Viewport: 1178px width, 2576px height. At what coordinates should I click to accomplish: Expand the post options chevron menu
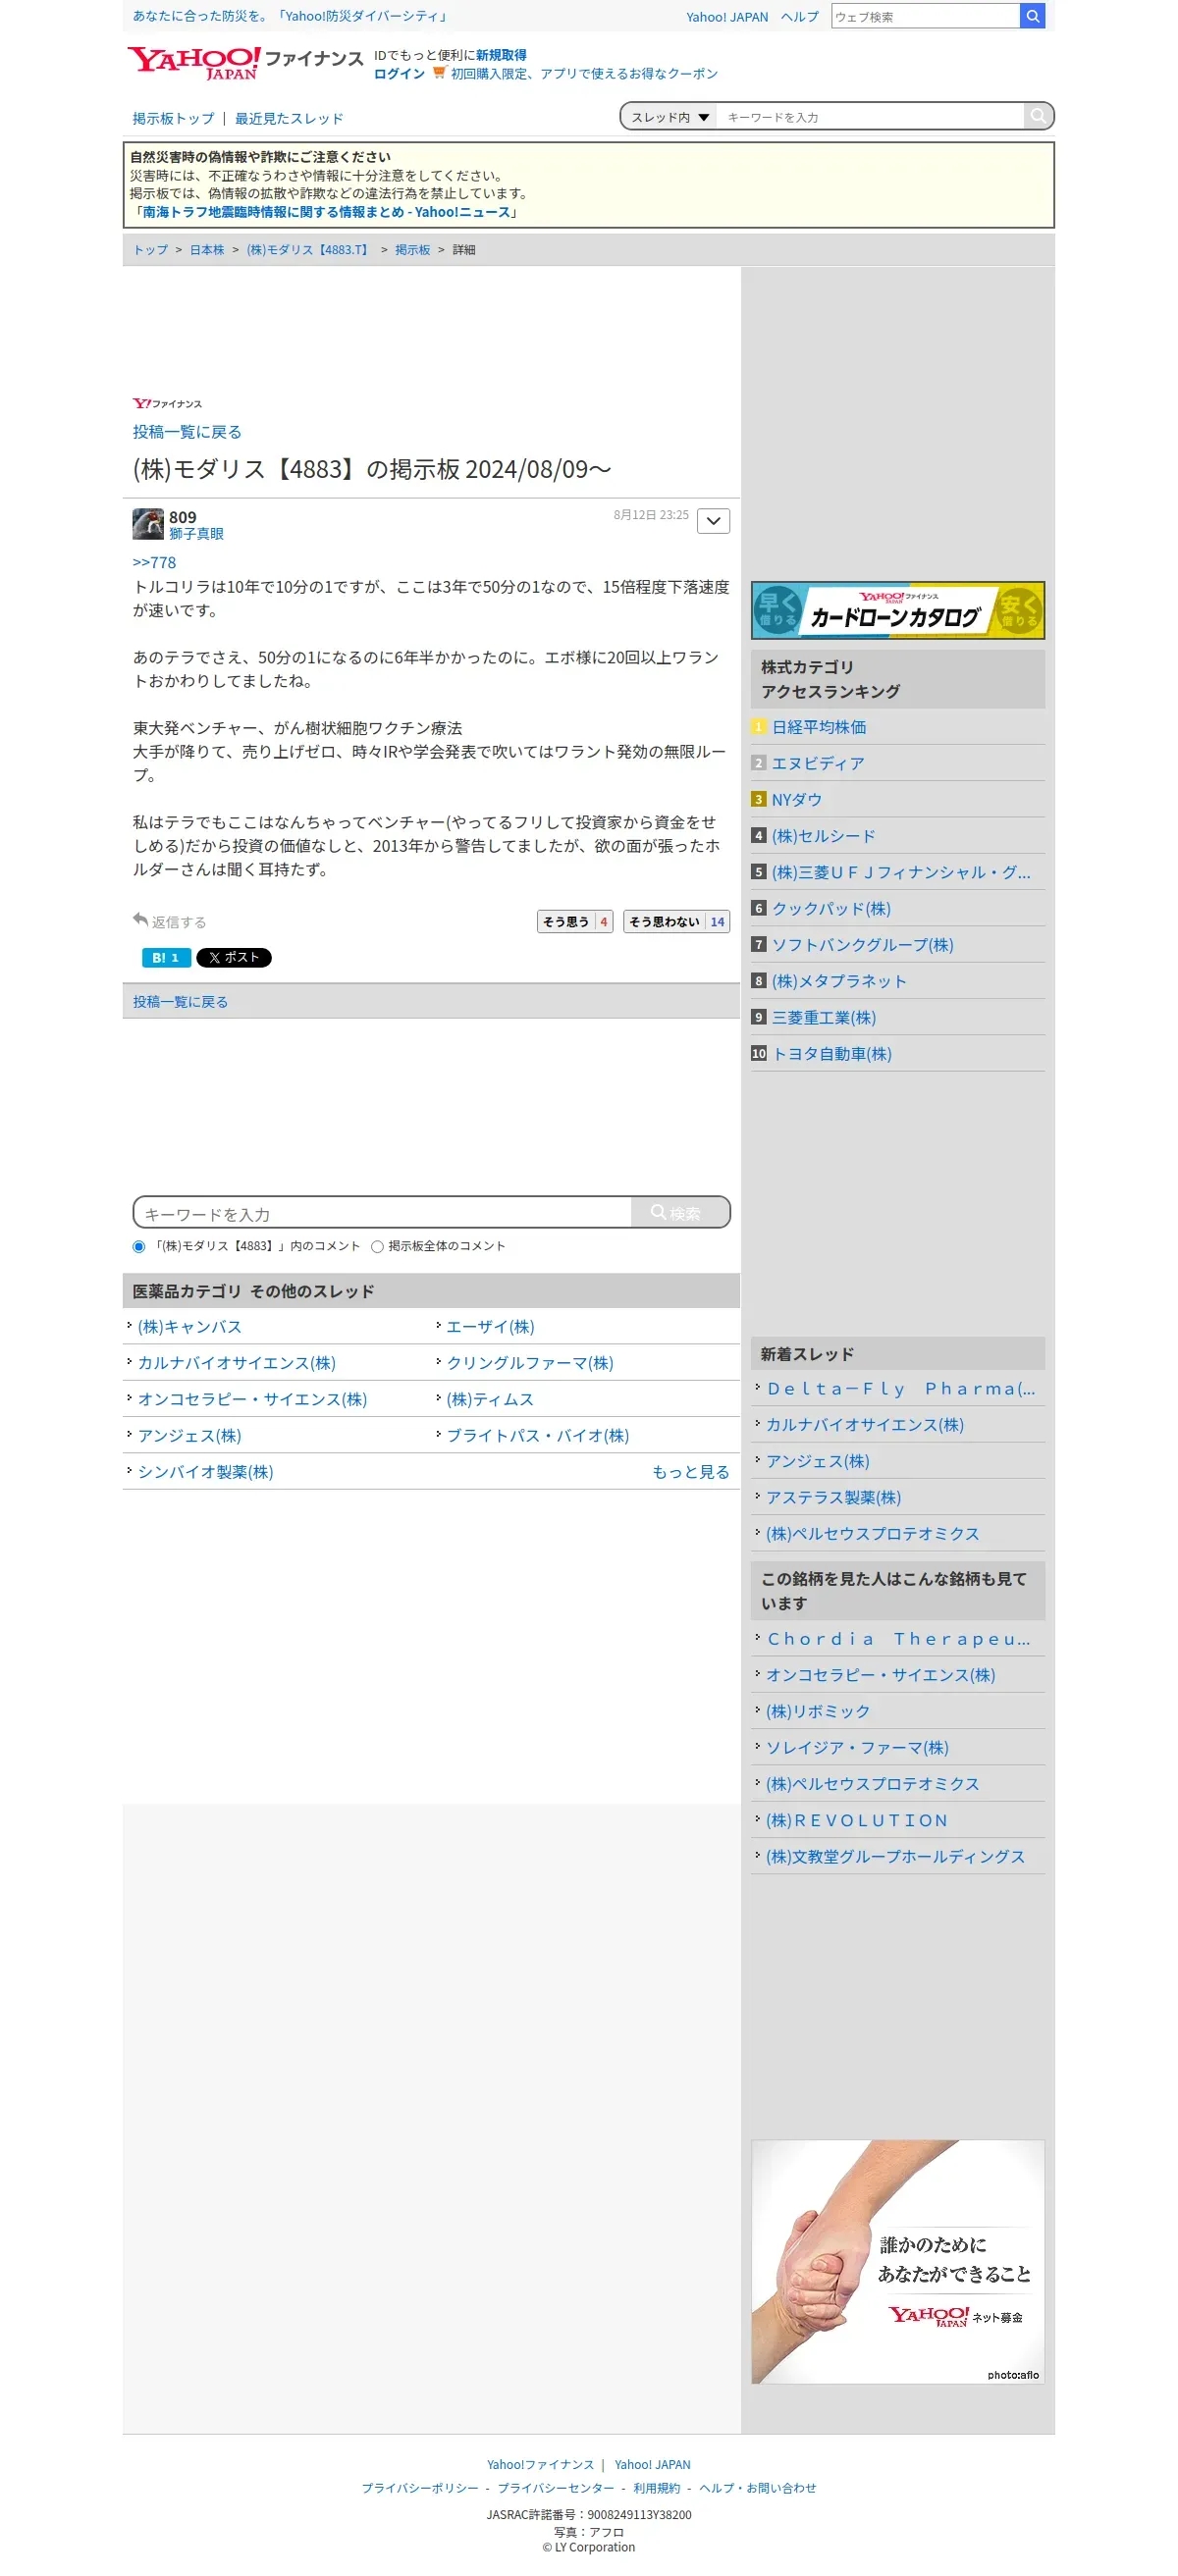click(713, 521)
